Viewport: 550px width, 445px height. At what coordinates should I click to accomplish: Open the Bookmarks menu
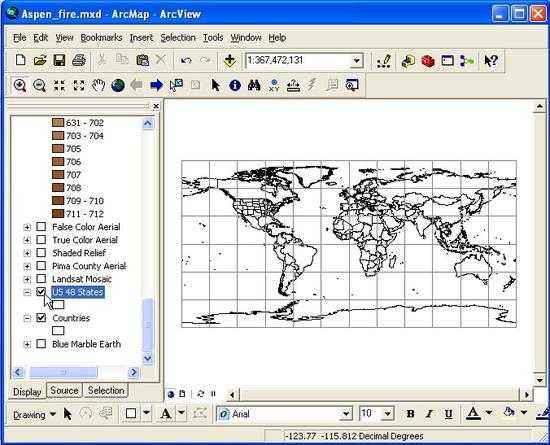tap(101, 38)
